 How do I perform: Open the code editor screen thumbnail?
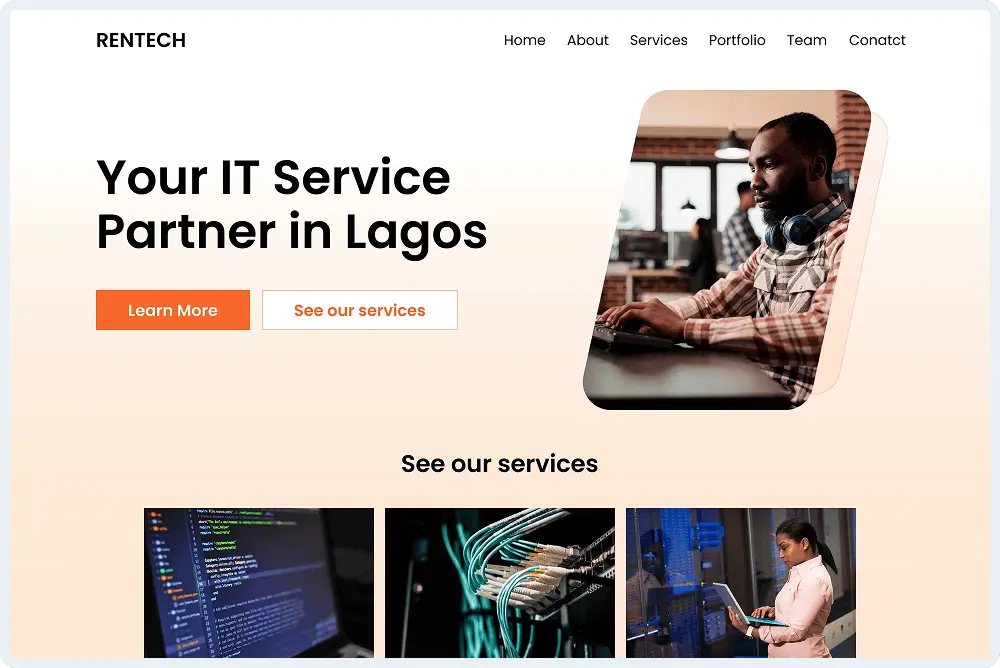(259, 583)
